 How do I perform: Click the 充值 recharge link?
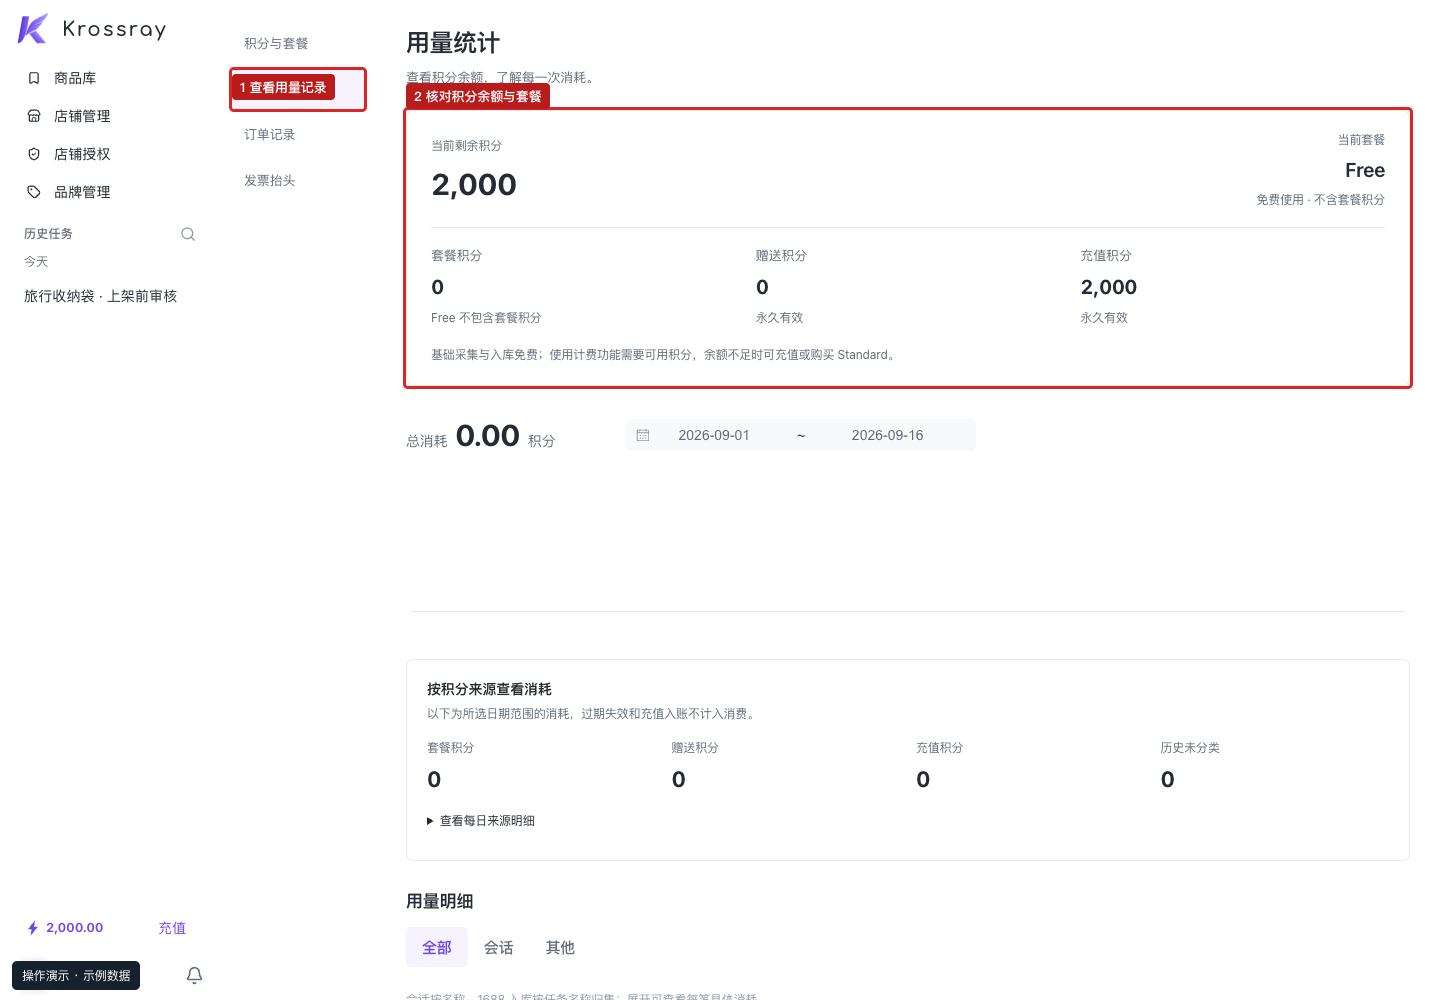coord(172,928)
